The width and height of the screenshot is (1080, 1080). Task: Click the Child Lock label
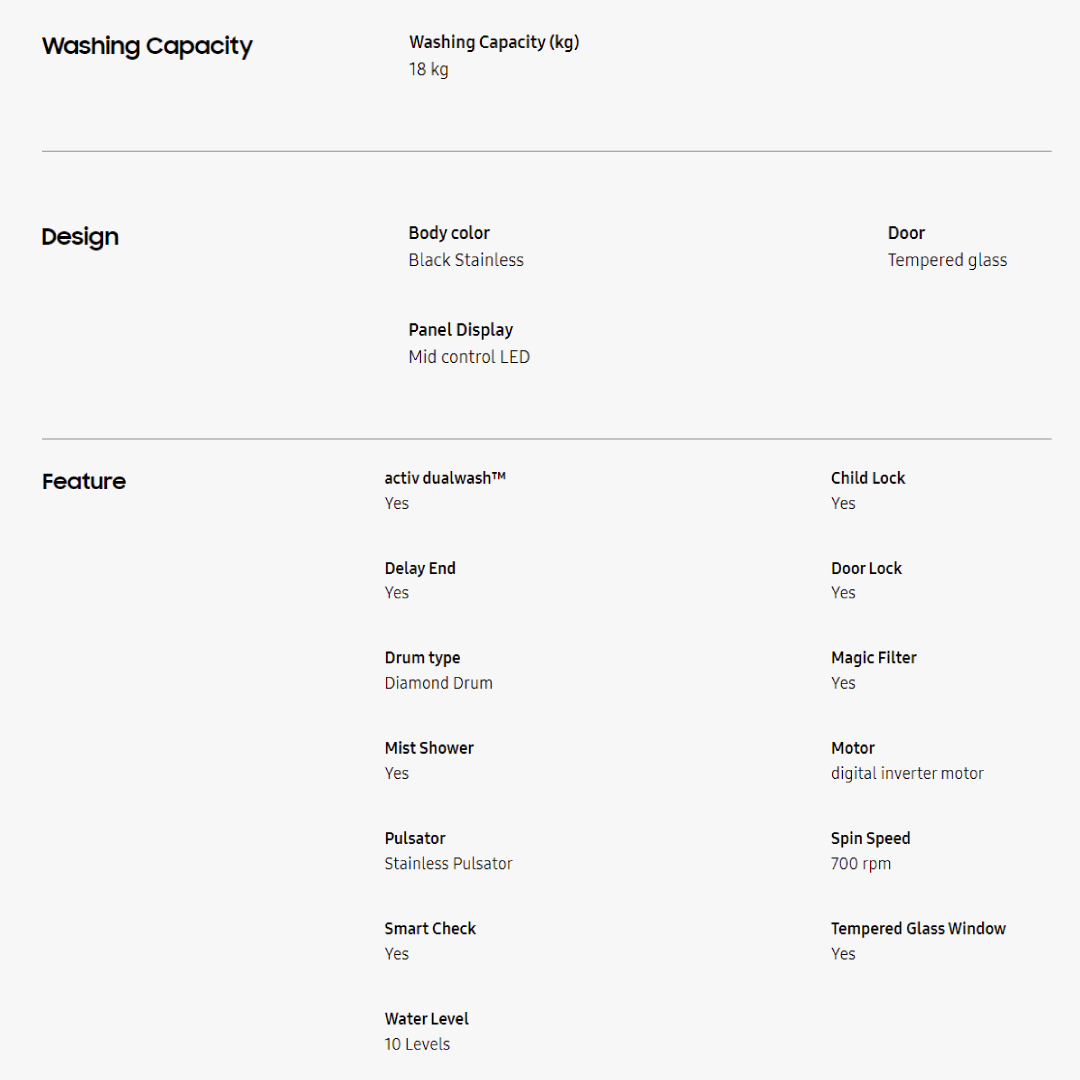click(x=868, y=478)
